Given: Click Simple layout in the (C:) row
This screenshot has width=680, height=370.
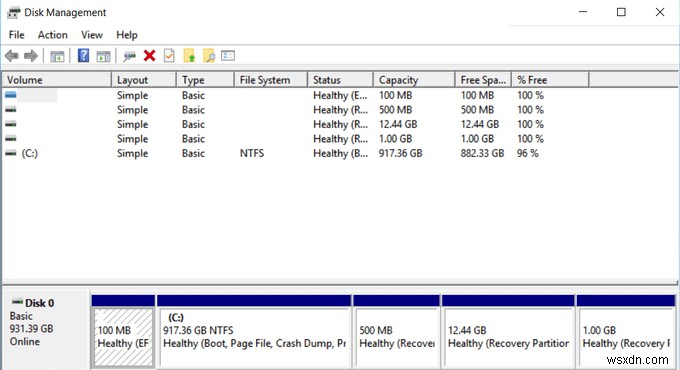Looking at the screenshot, I should point(132,153).
